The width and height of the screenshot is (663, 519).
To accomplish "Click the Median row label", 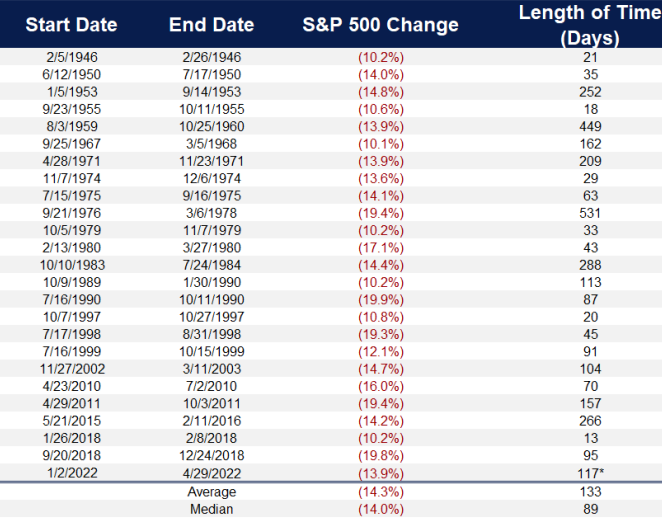I will 211,509.
